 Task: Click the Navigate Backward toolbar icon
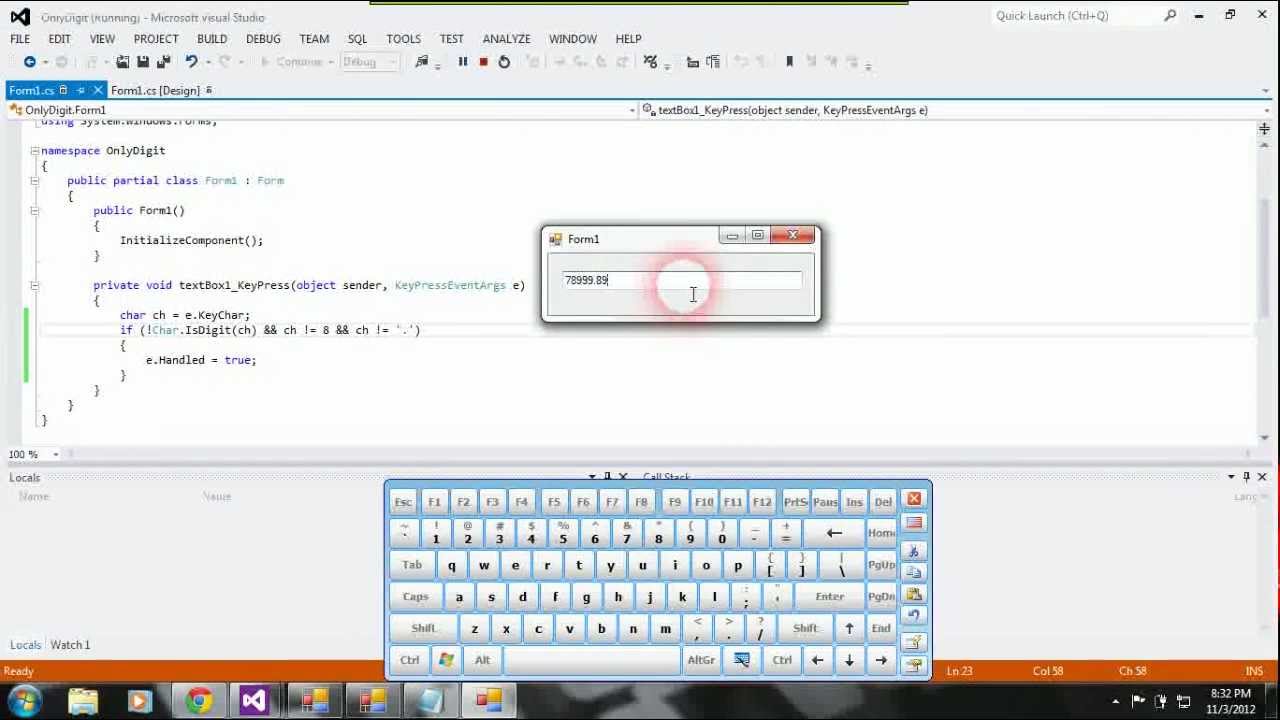point(29,62)
